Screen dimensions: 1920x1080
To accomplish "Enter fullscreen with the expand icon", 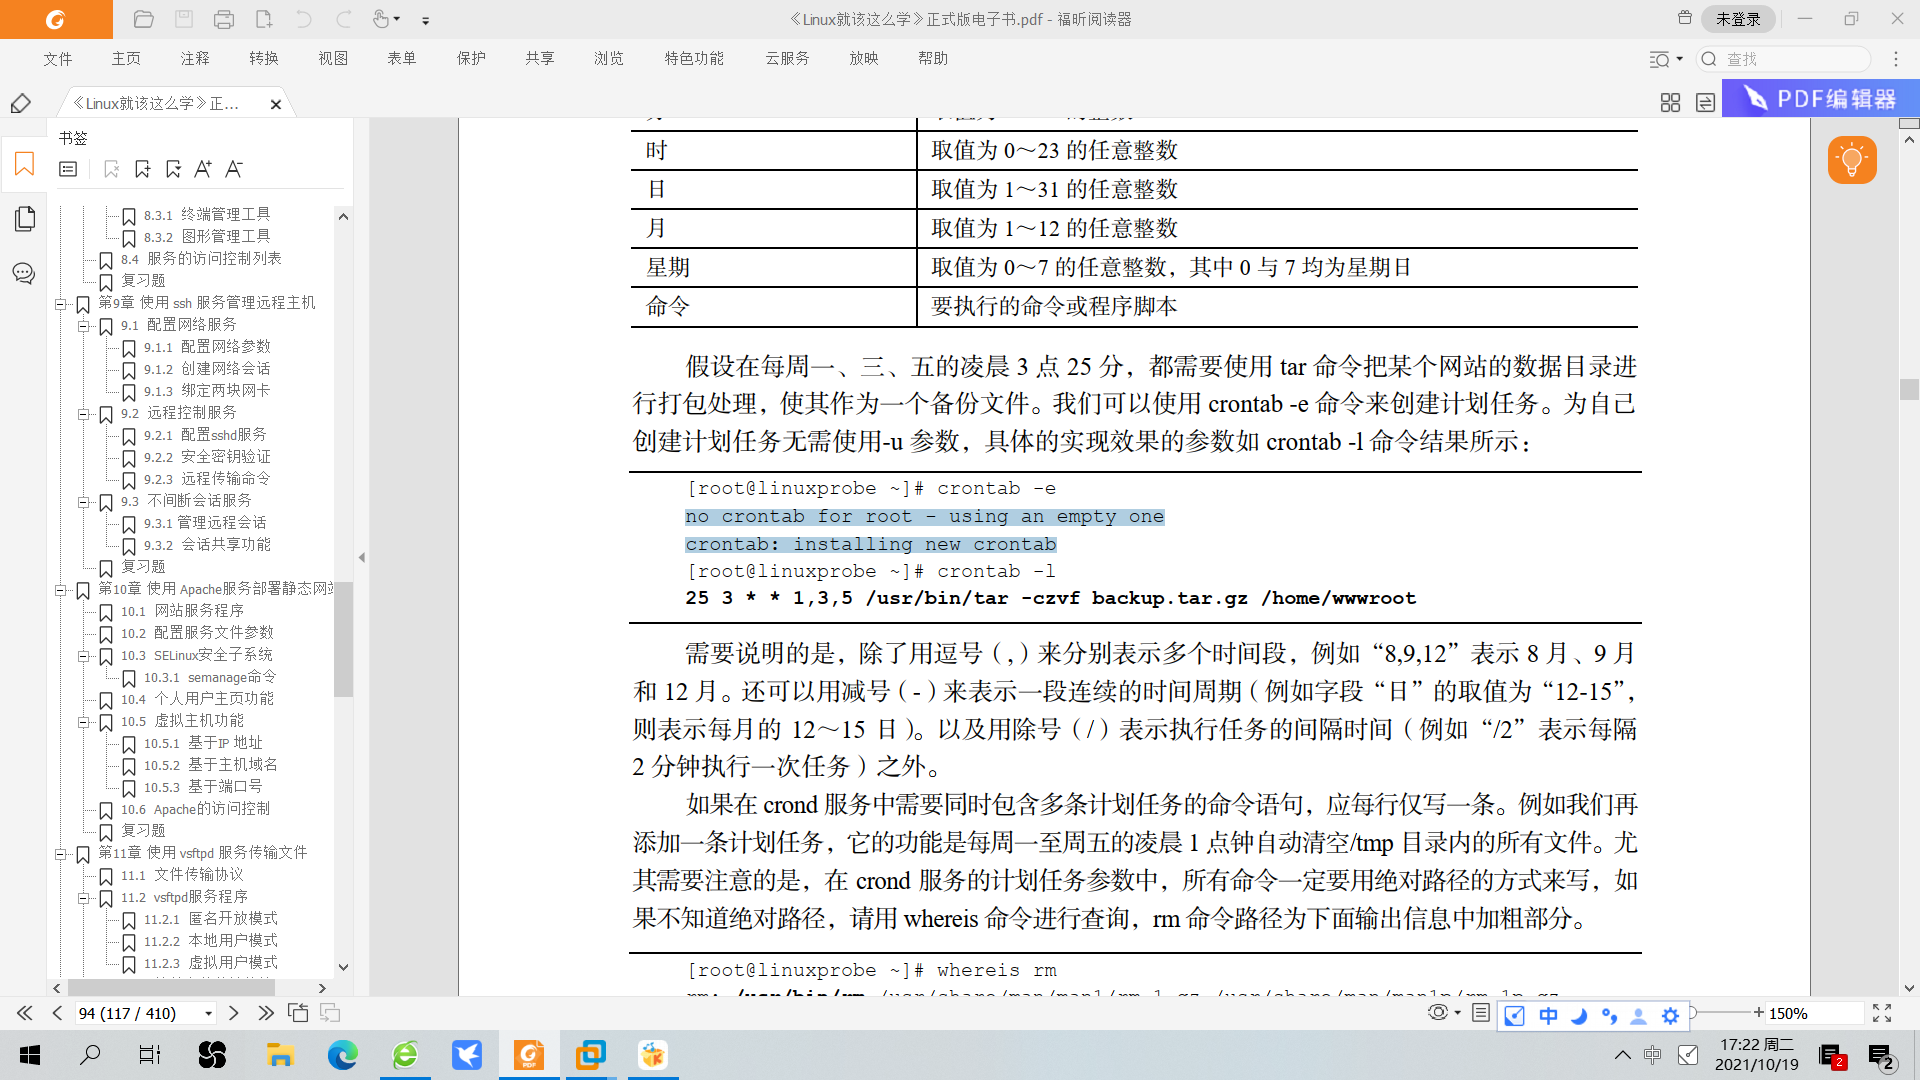I will [1882, 1013].
